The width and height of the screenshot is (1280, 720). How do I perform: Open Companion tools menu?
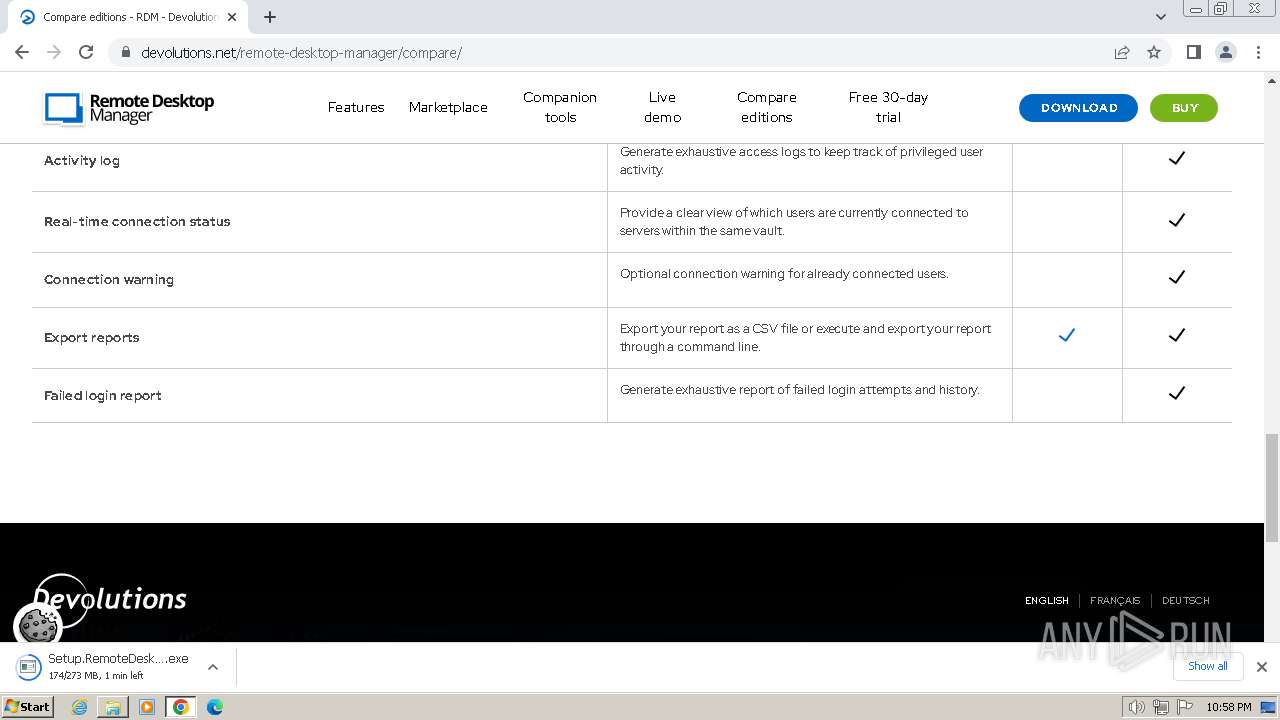click(x=560, y=107)
